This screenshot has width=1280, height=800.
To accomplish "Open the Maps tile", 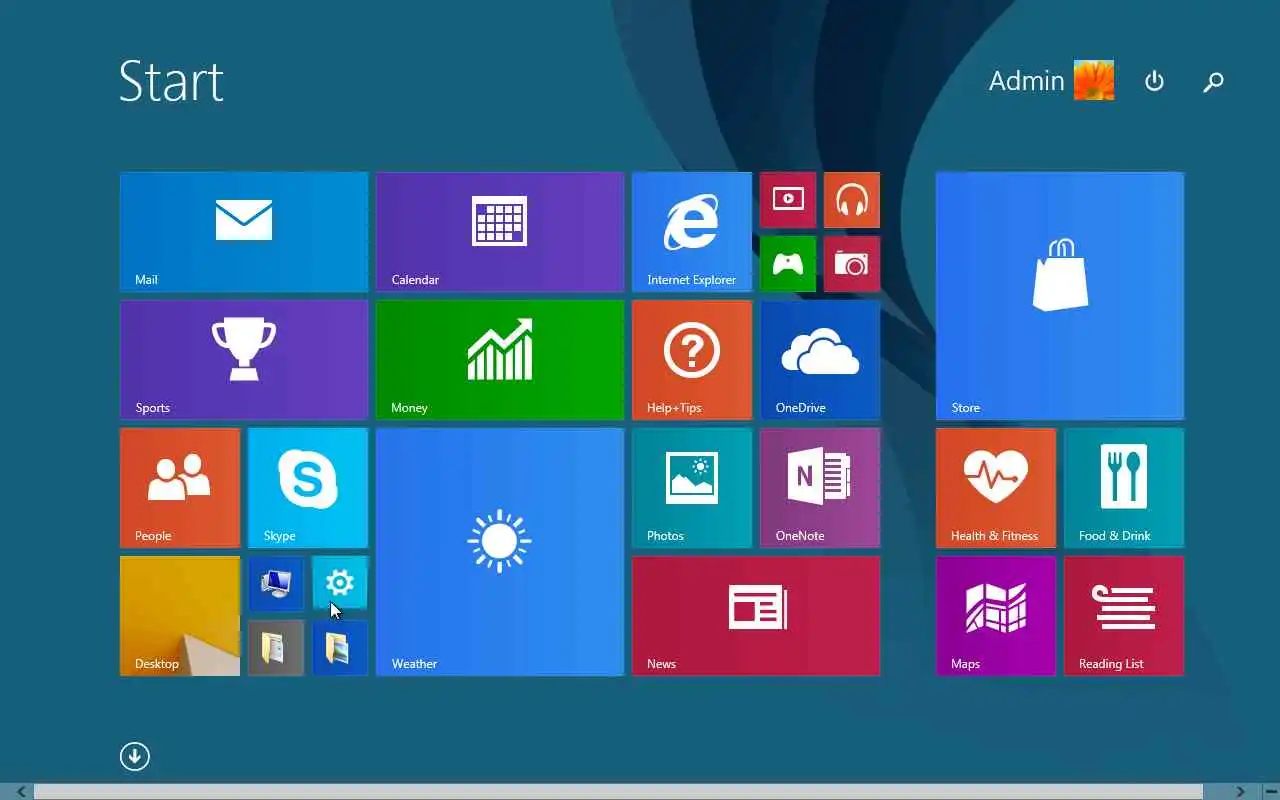I will tap(996, 616).
